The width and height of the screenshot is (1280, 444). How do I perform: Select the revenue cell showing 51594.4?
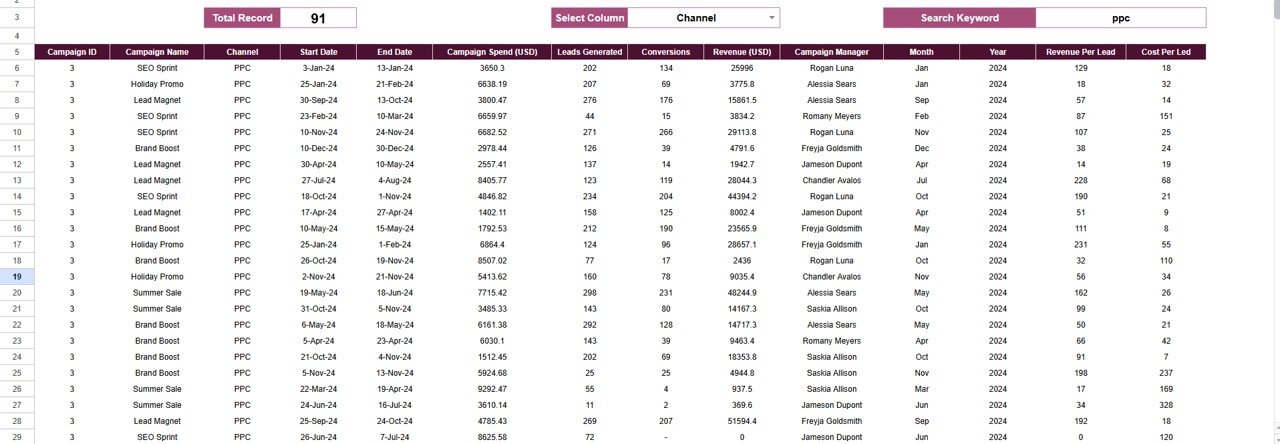(x=742, y=421)
